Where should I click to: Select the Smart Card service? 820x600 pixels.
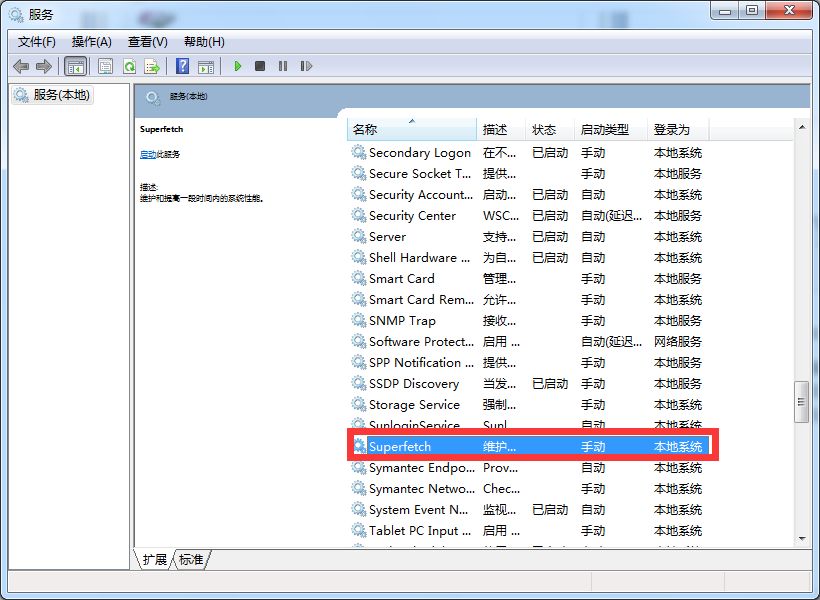[x=528, y=278]
